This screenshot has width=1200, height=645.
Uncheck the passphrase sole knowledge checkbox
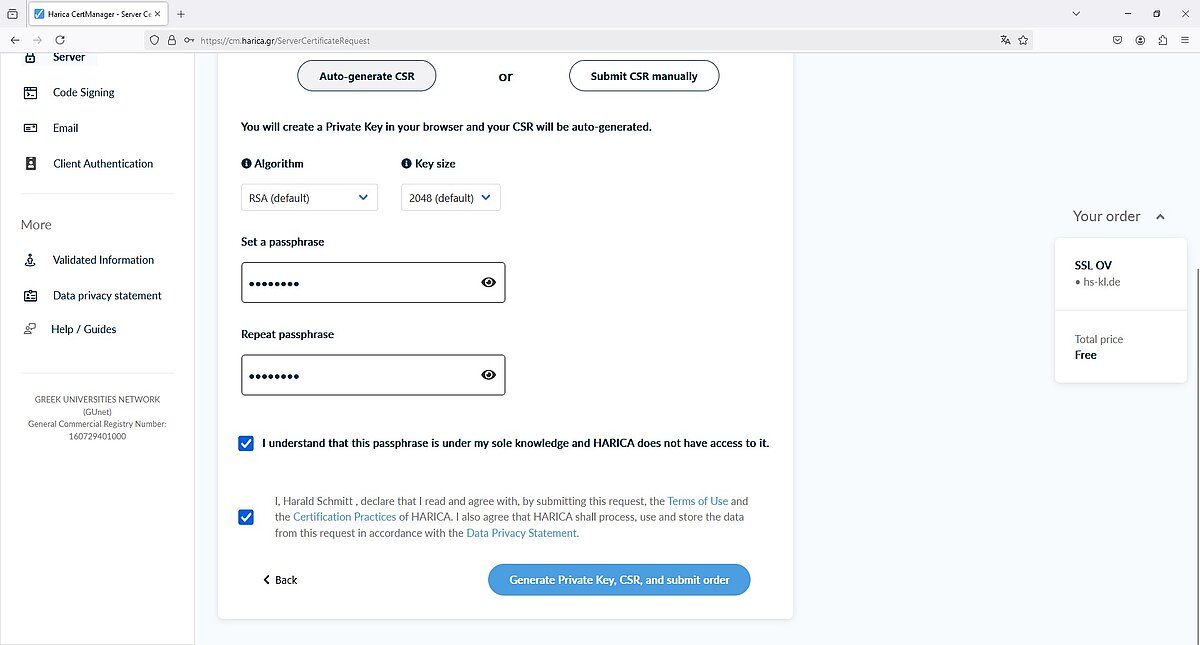click(246, 443)
